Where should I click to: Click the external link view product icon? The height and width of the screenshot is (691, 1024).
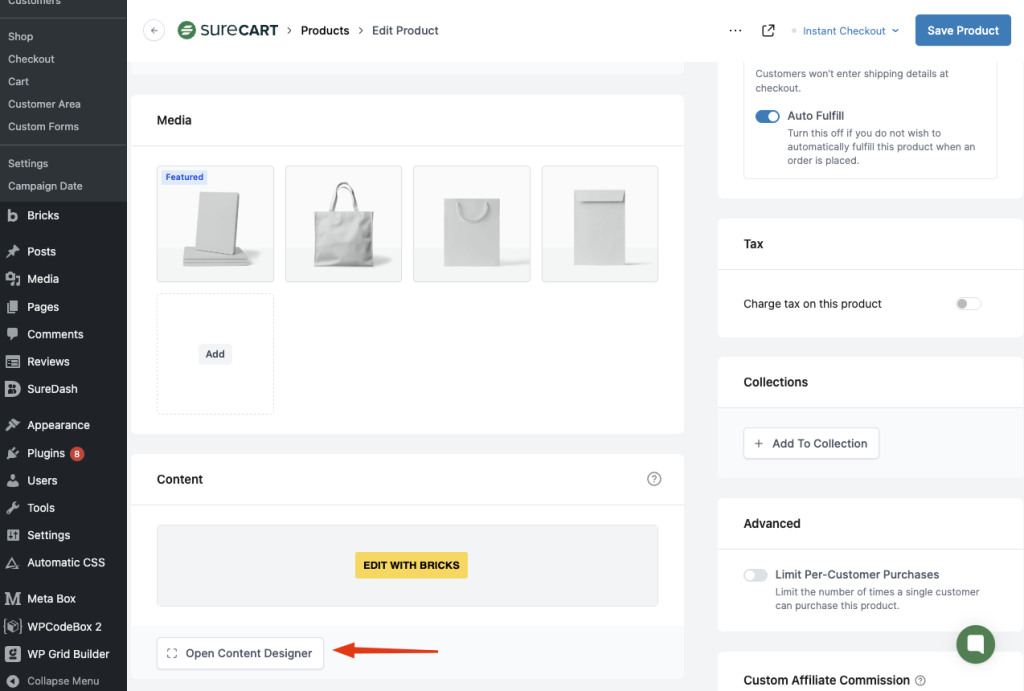tap(768, 31)
